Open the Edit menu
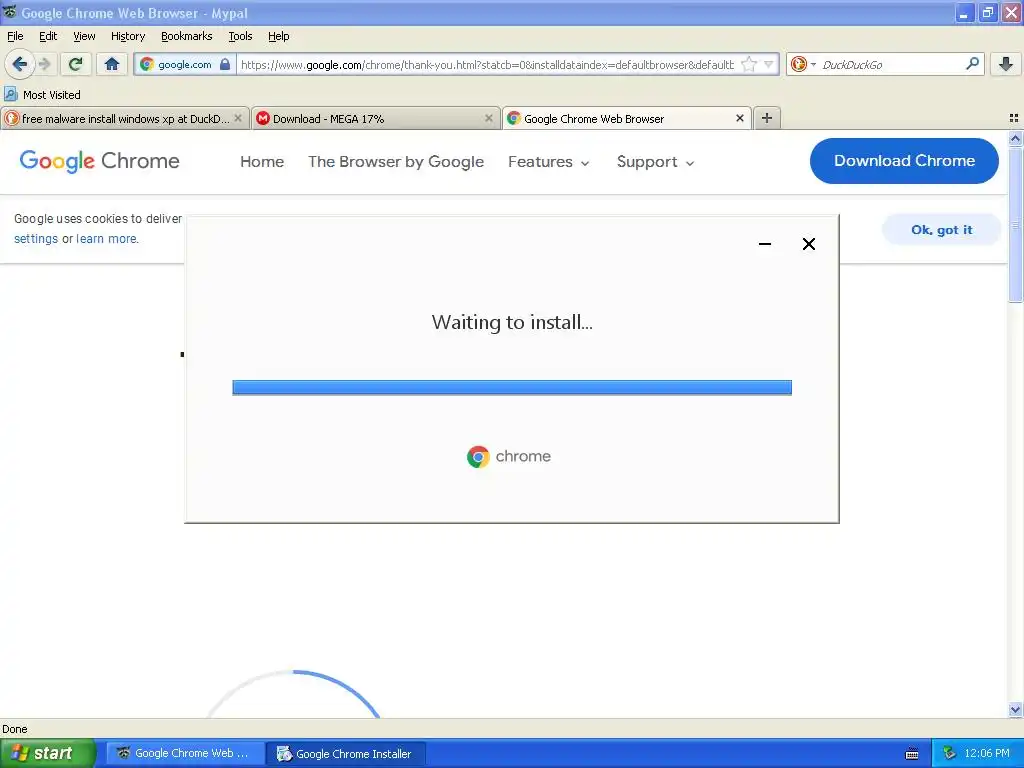1024x768 pixels. click(48, 36)
